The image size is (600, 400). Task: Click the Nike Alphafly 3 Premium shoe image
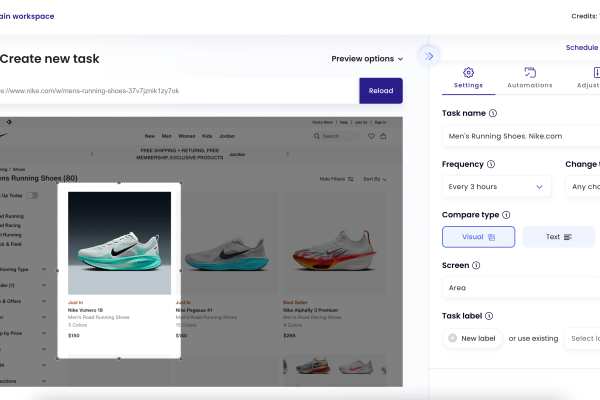(x=334, y=243)
